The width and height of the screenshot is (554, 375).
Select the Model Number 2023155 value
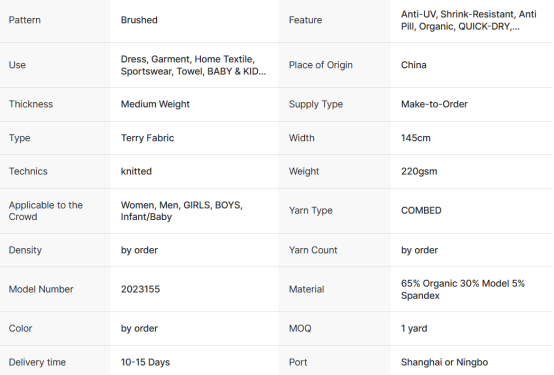point(140,289)
